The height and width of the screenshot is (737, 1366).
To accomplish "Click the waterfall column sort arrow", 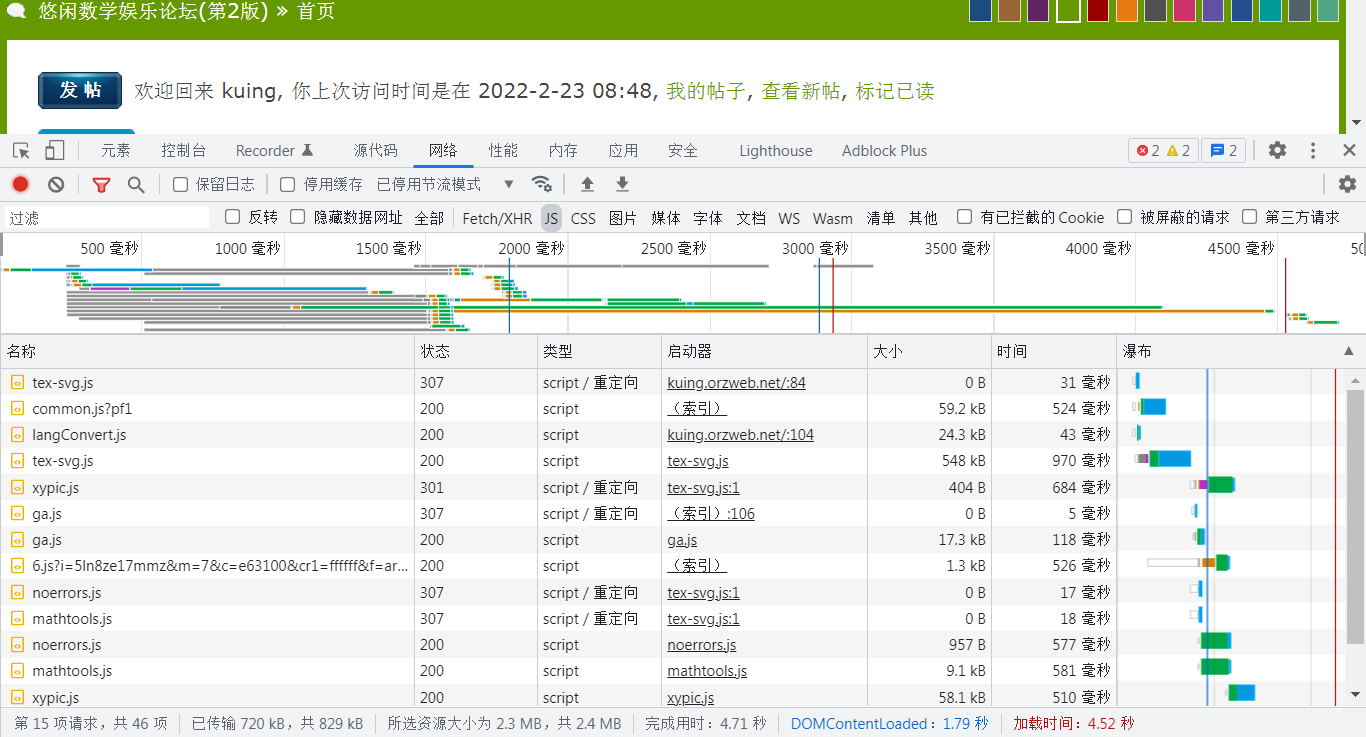I will pyautogui.click(x=1348, y=351).
